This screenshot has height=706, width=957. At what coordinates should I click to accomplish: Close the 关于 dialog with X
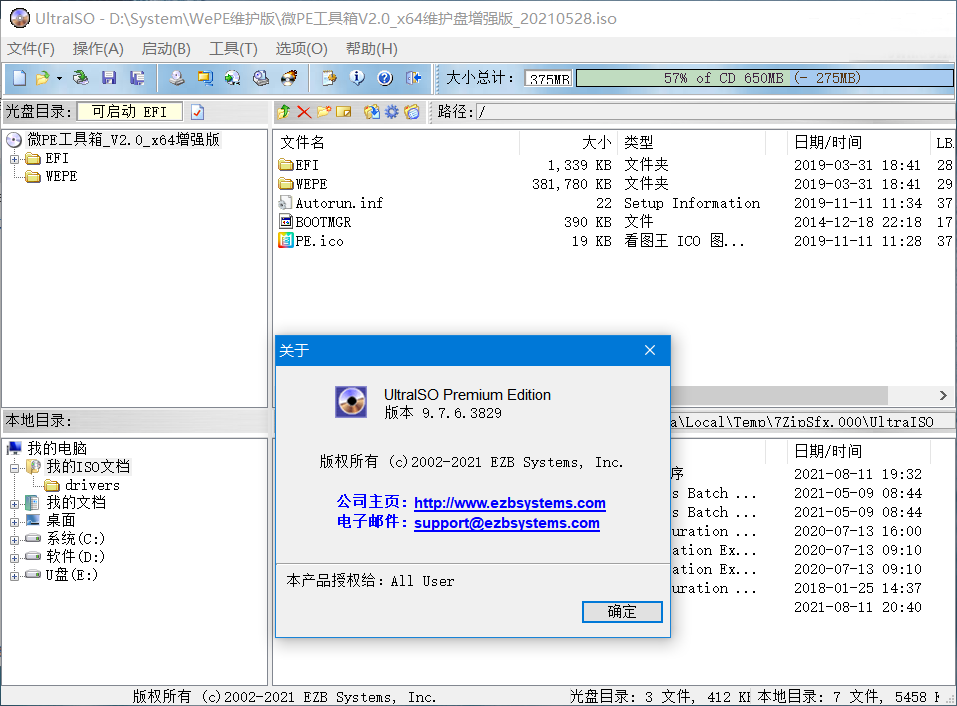(650, 350)
